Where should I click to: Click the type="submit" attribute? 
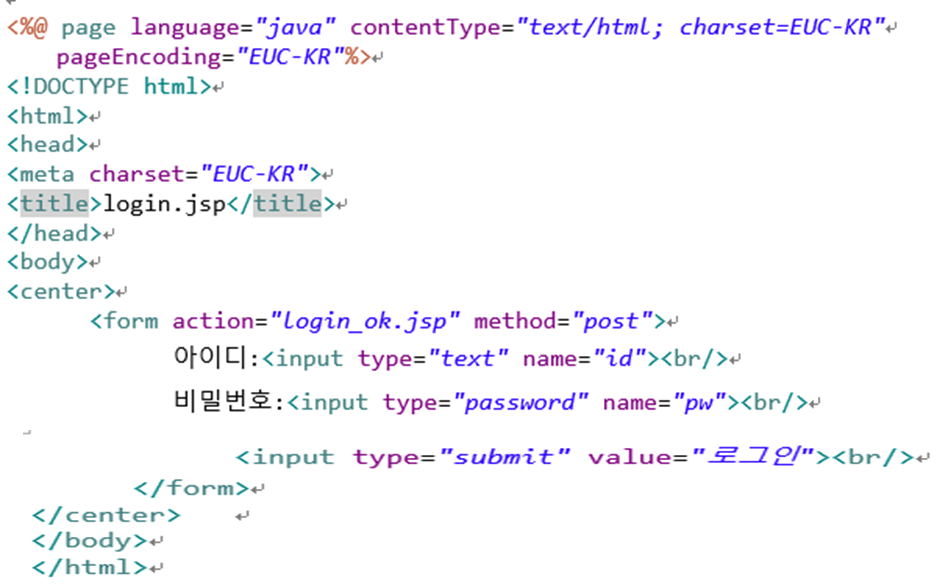[x=461, y=457]
